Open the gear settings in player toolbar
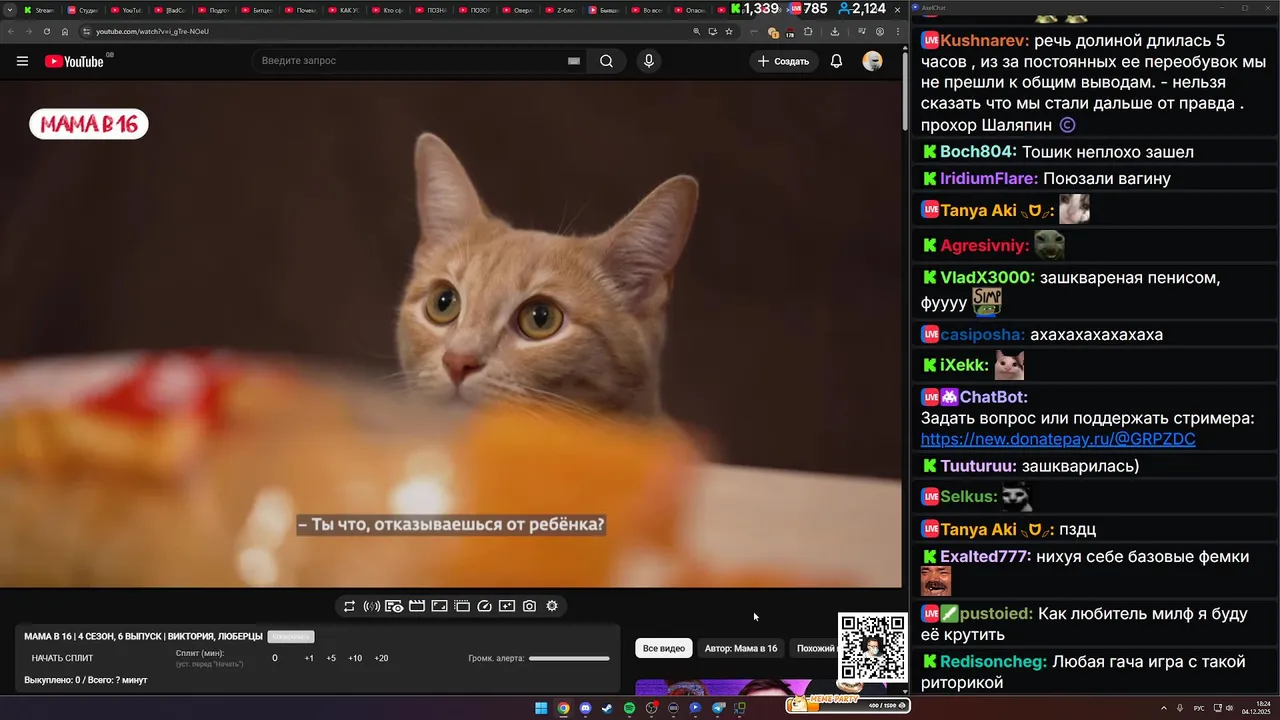This screenshot has height=720, width=1280. pyautogui.click(x=552, y=606)
